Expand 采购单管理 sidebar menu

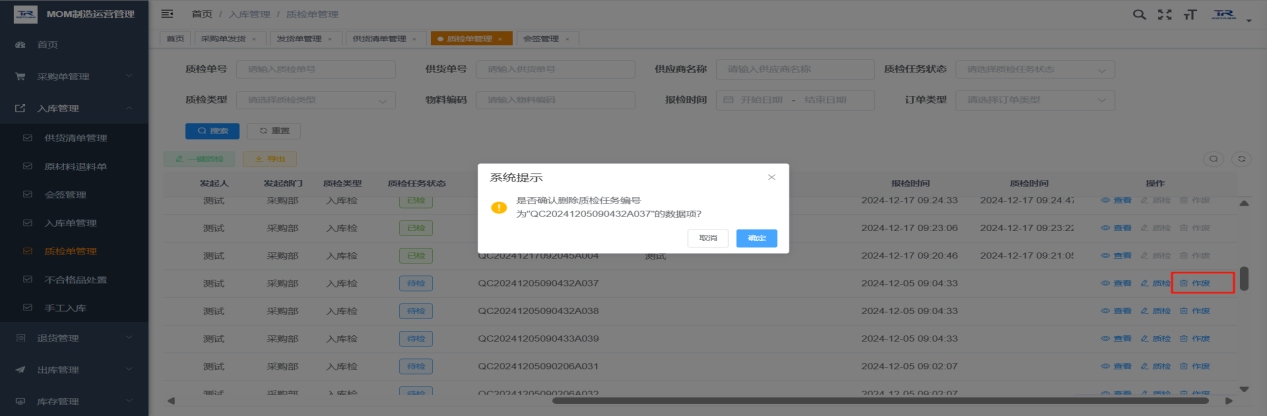click(x=74, y=76)
